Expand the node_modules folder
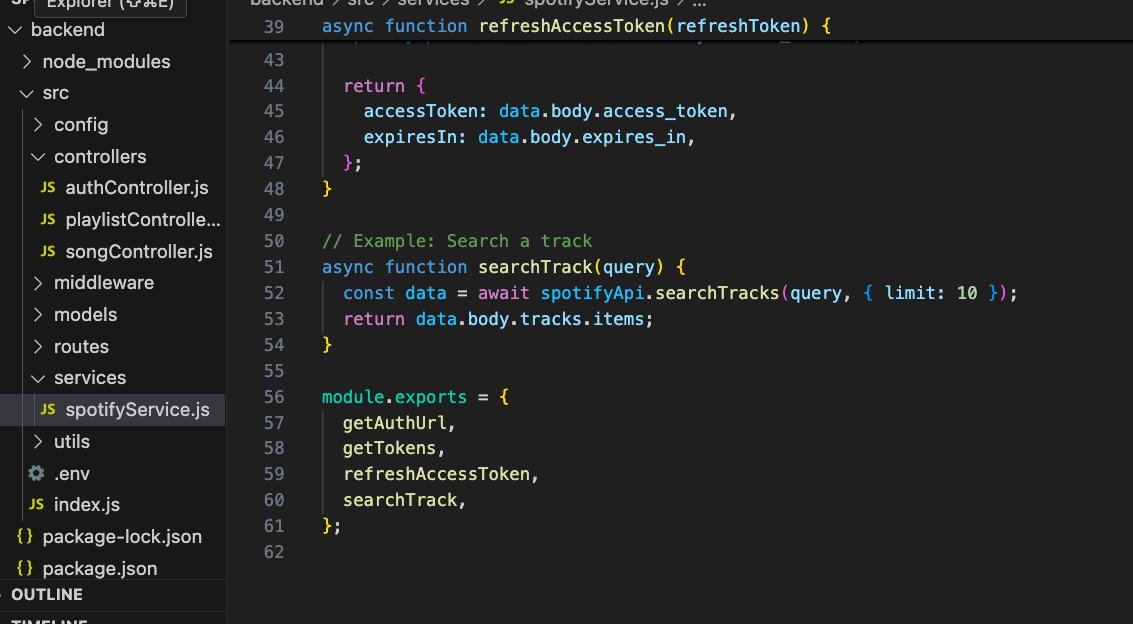1133x624 pixels. [x=27, y=61]
